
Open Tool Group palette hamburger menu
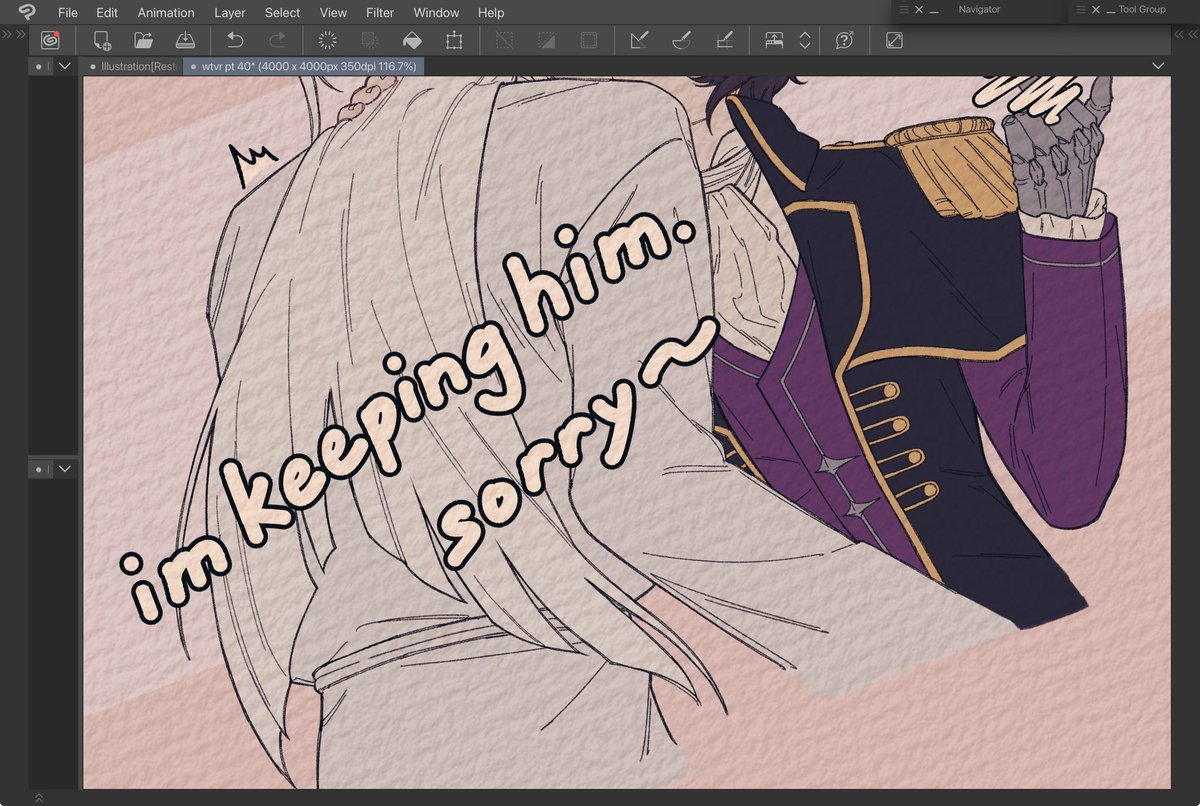[x=1081, y=9]
